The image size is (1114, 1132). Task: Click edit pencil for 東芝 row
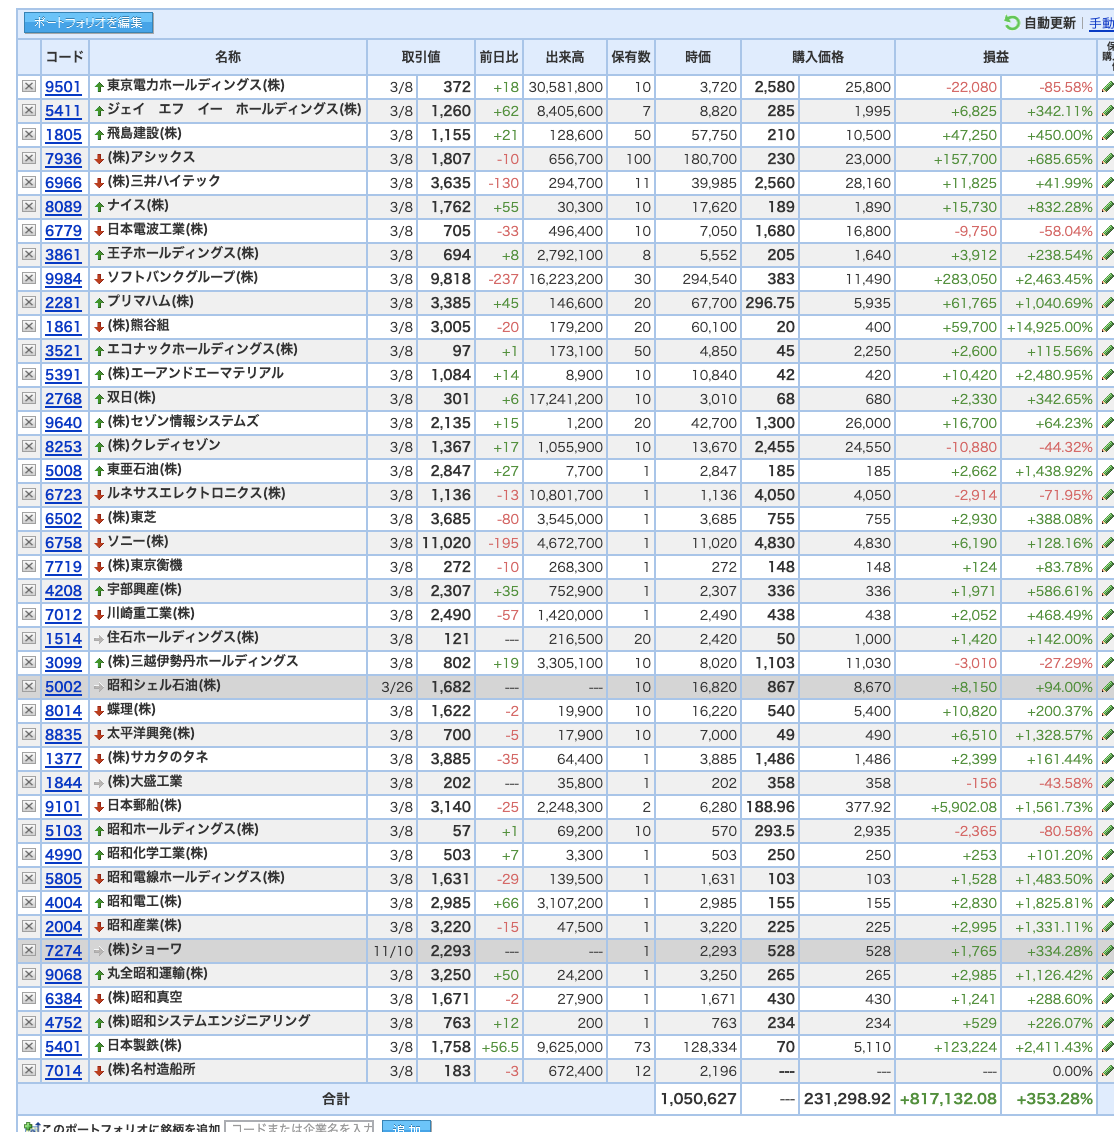(x=1107, y=518)
